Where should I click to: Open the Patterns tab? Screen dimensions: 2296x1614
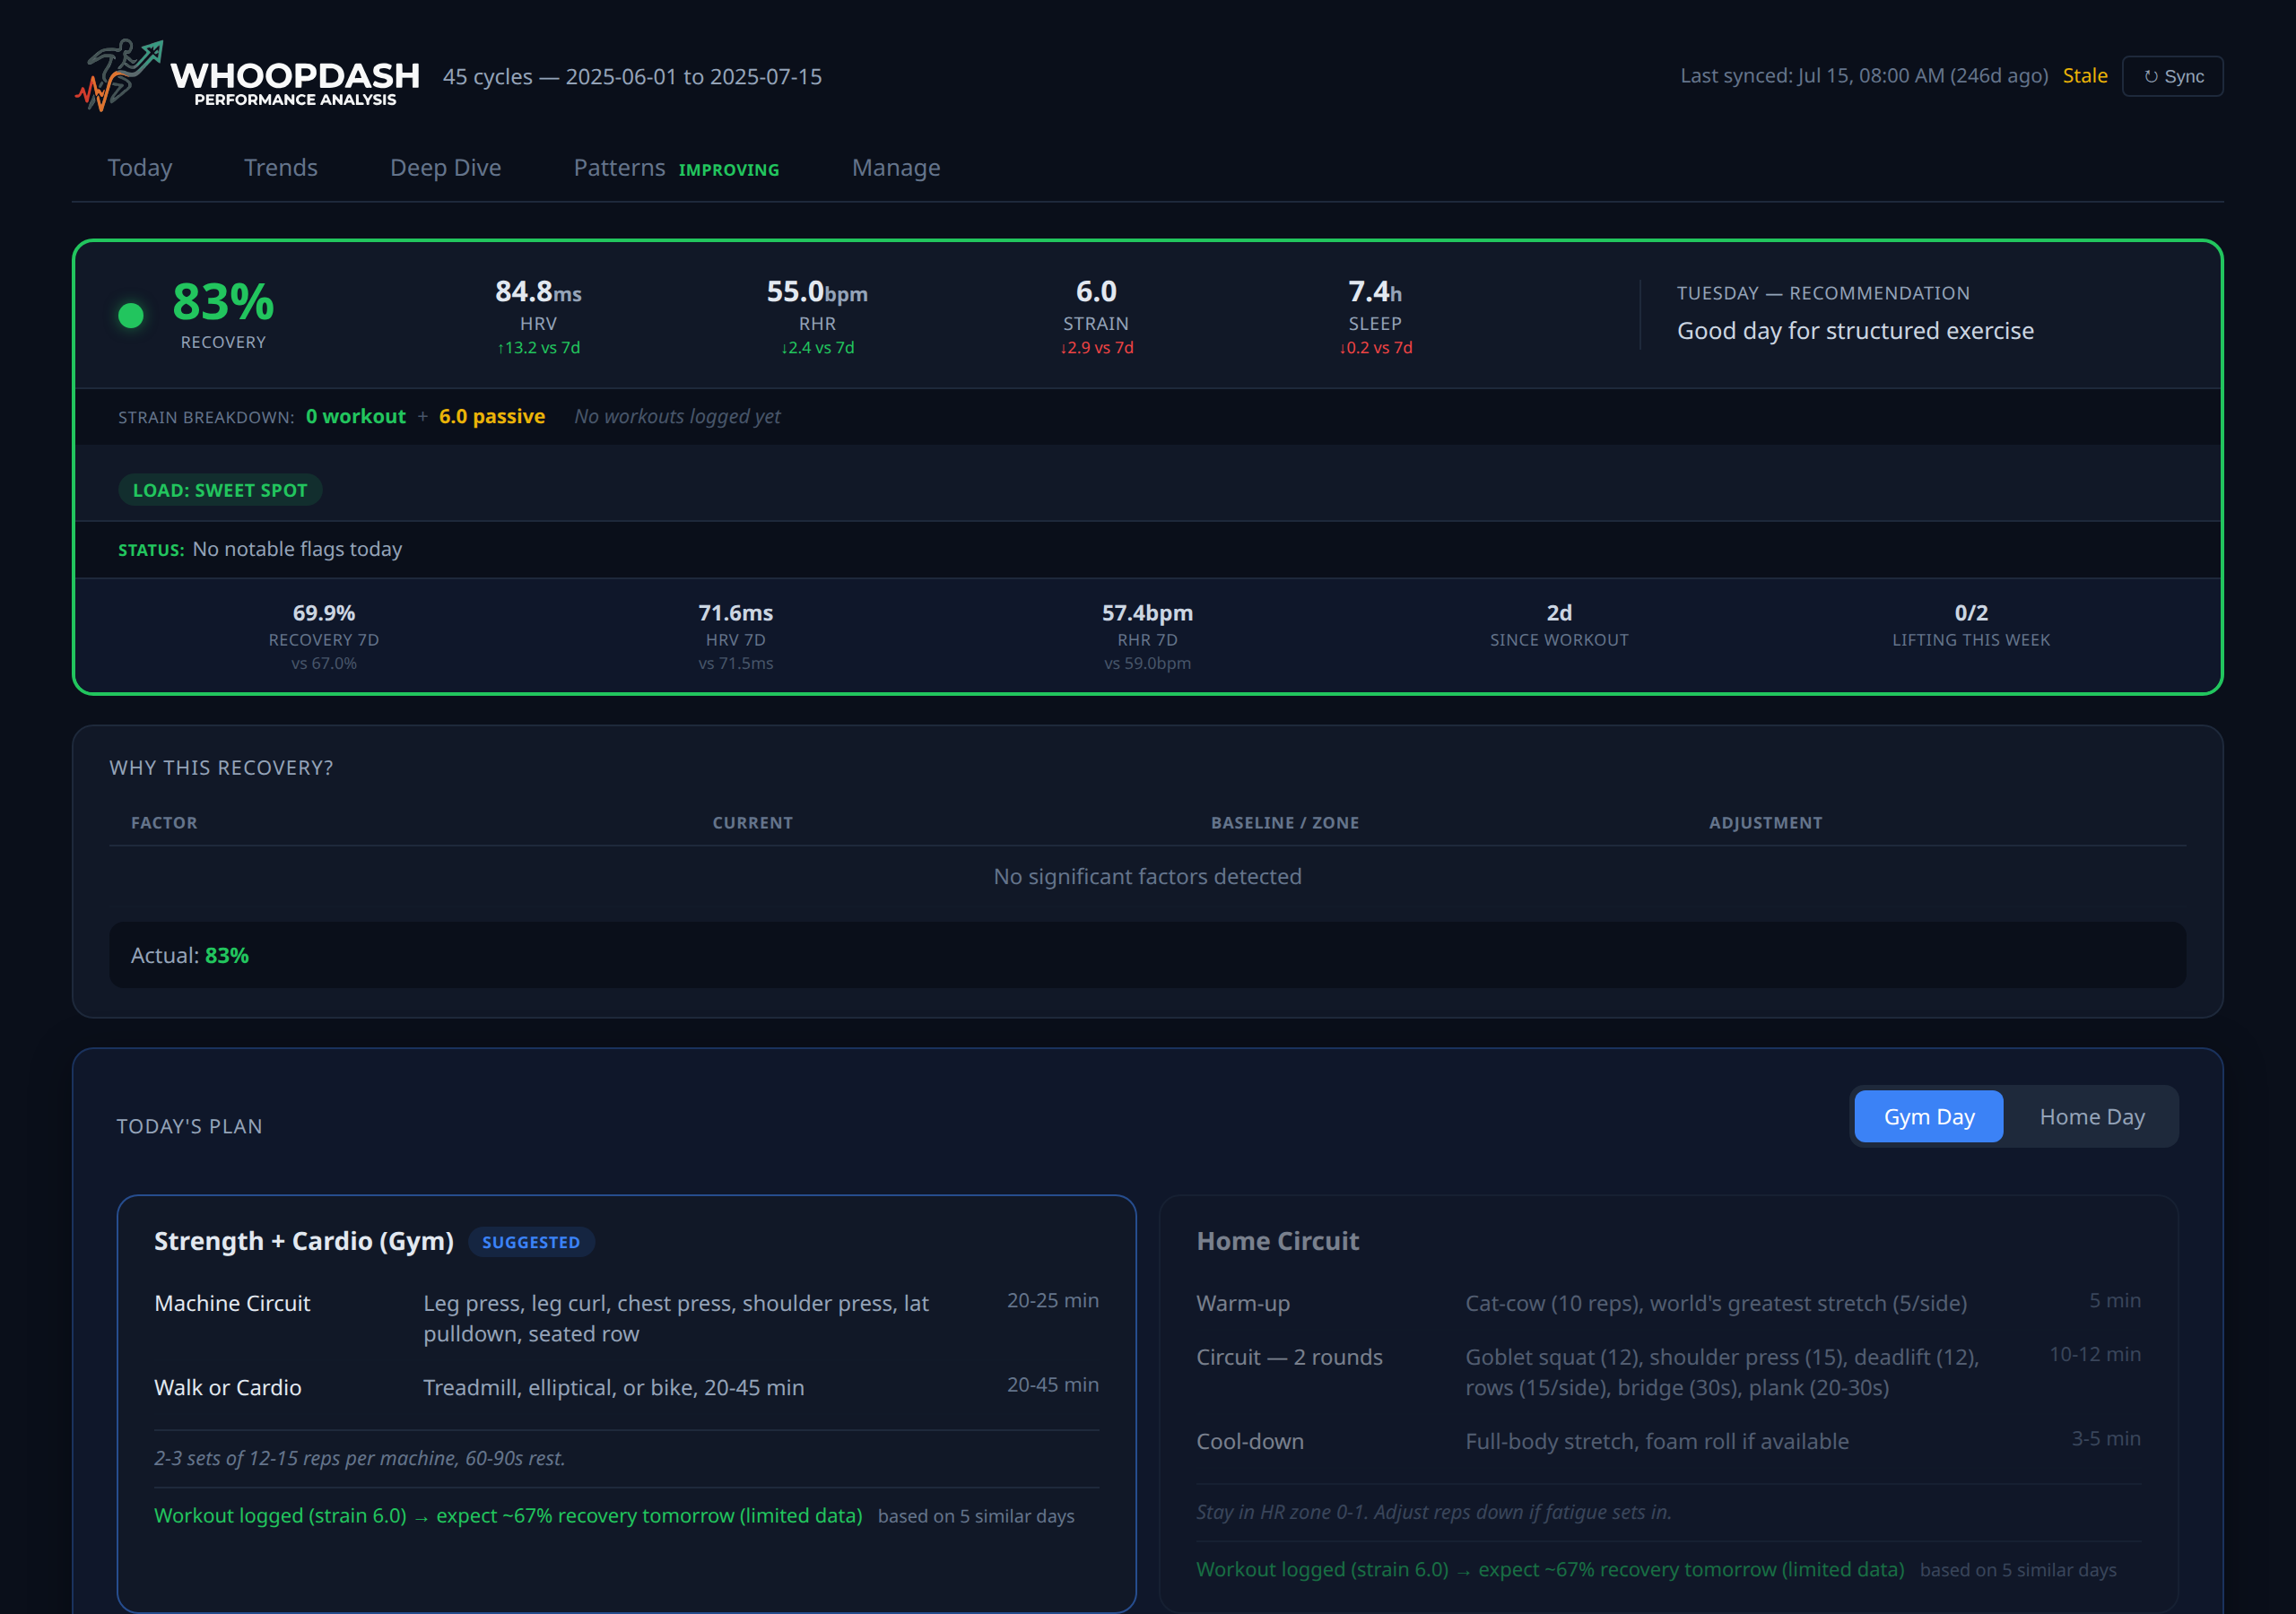pos(619,167)
